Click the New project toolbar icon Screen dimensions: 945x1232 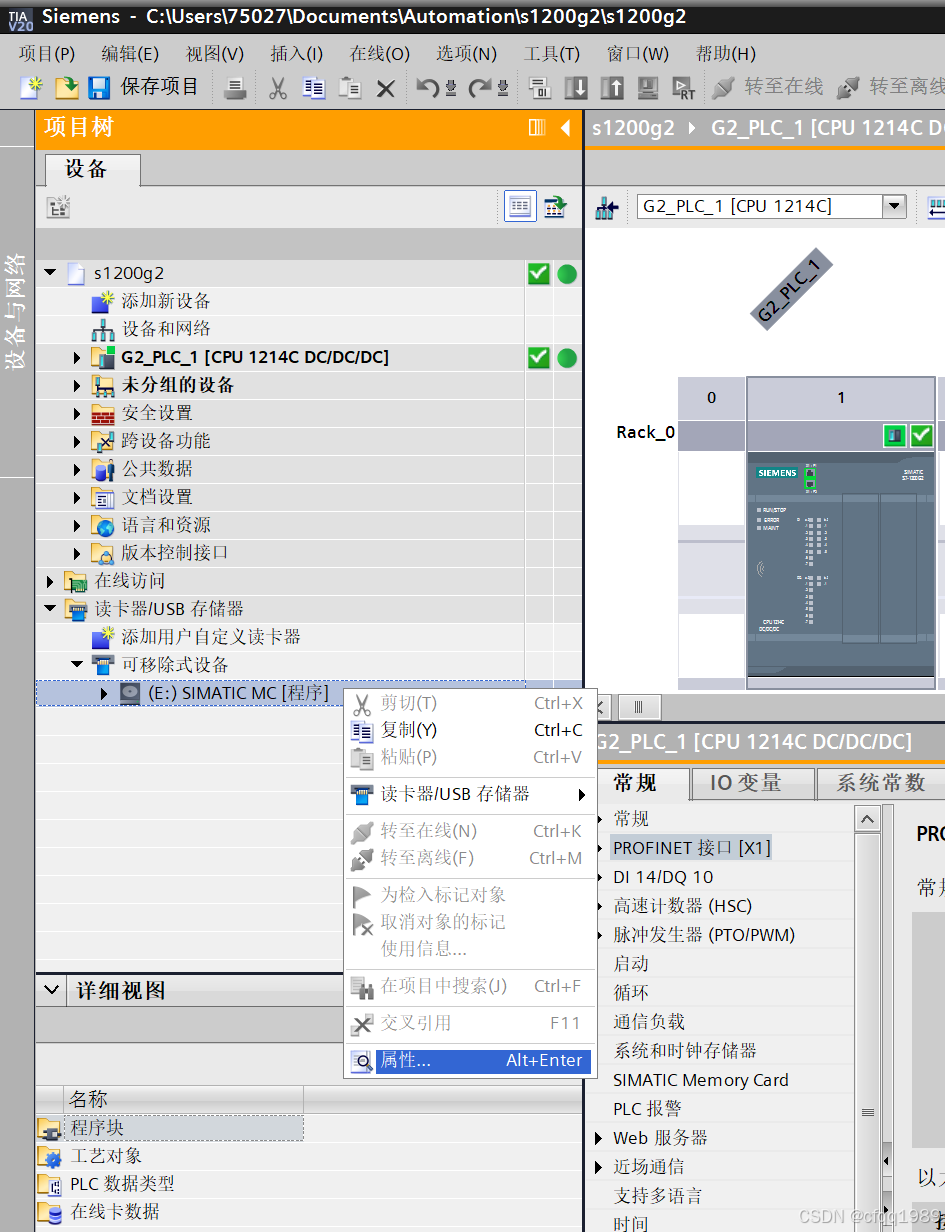tap(32, 88)
